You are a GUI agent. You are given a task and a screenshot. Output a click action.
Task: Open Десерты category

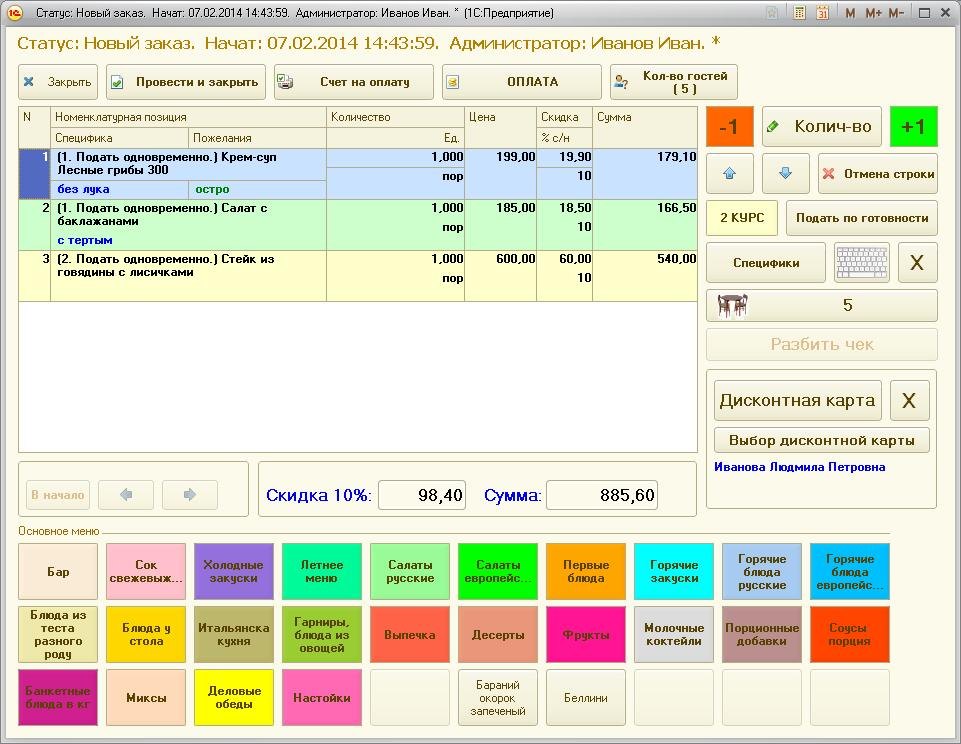(498, 634)
